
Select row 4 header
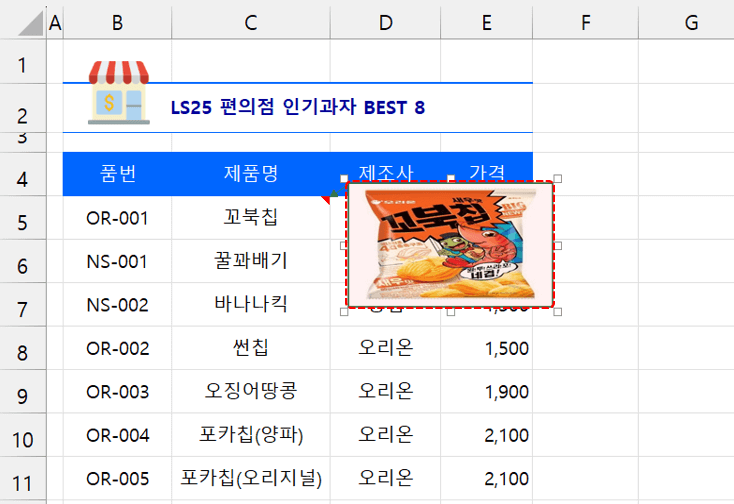(22, 174)
